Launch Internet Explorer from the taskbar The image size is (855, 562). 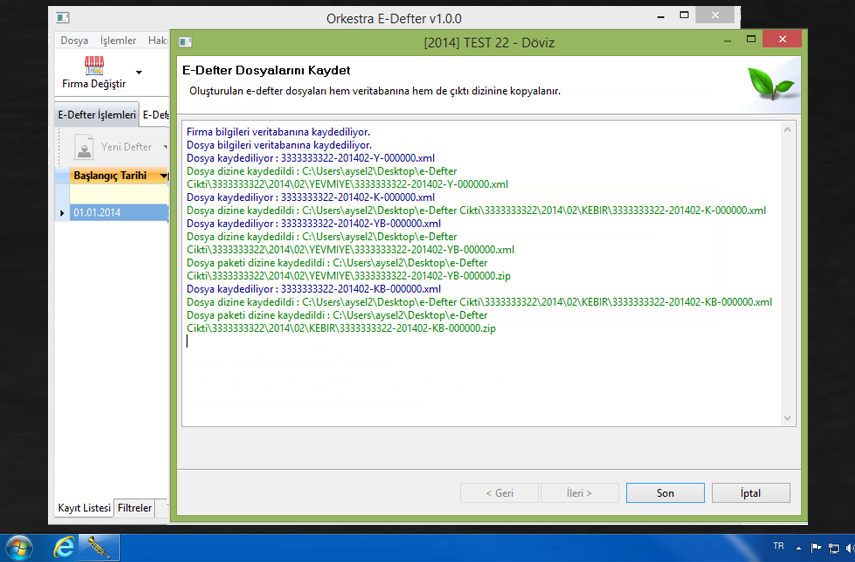coord(62,547)
